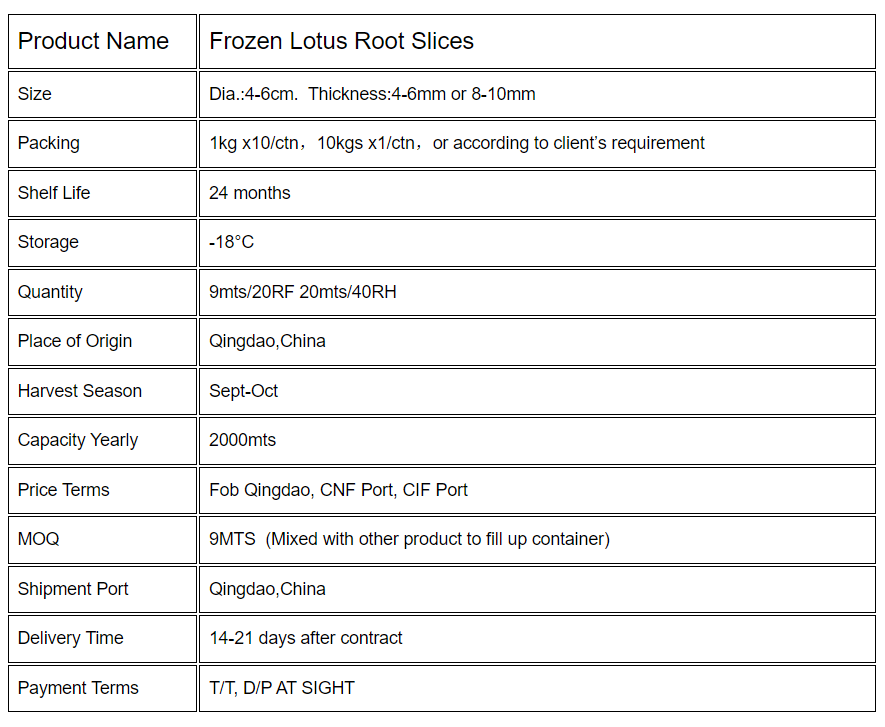The height and width of the screenshot is (727, 885).
Task: Click the Packing label cell
Action: pos(49,143)
